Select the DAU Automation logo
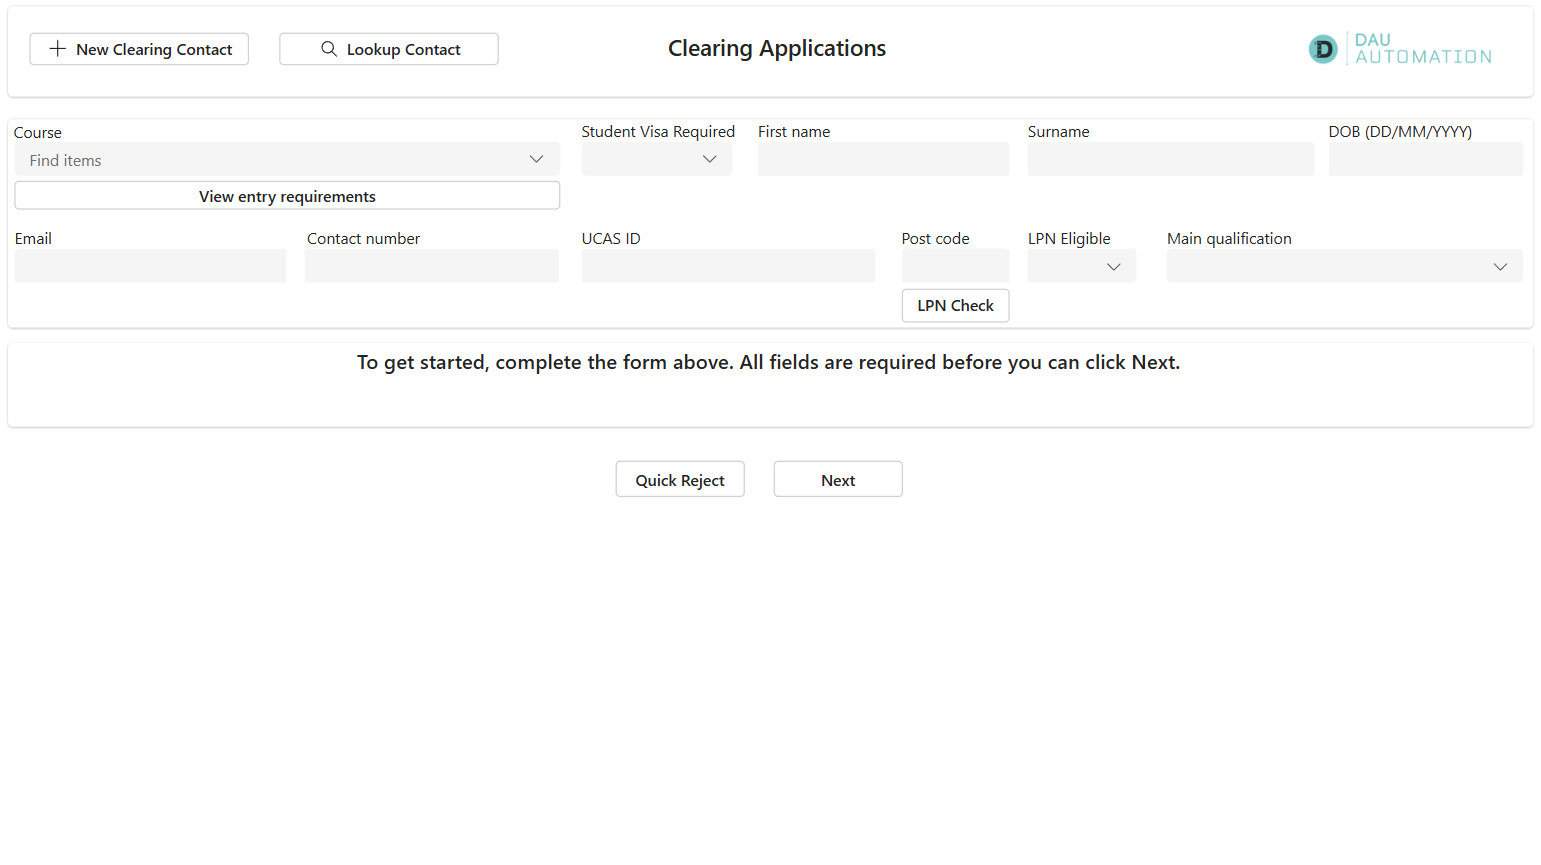 [x=1399, y=48]
